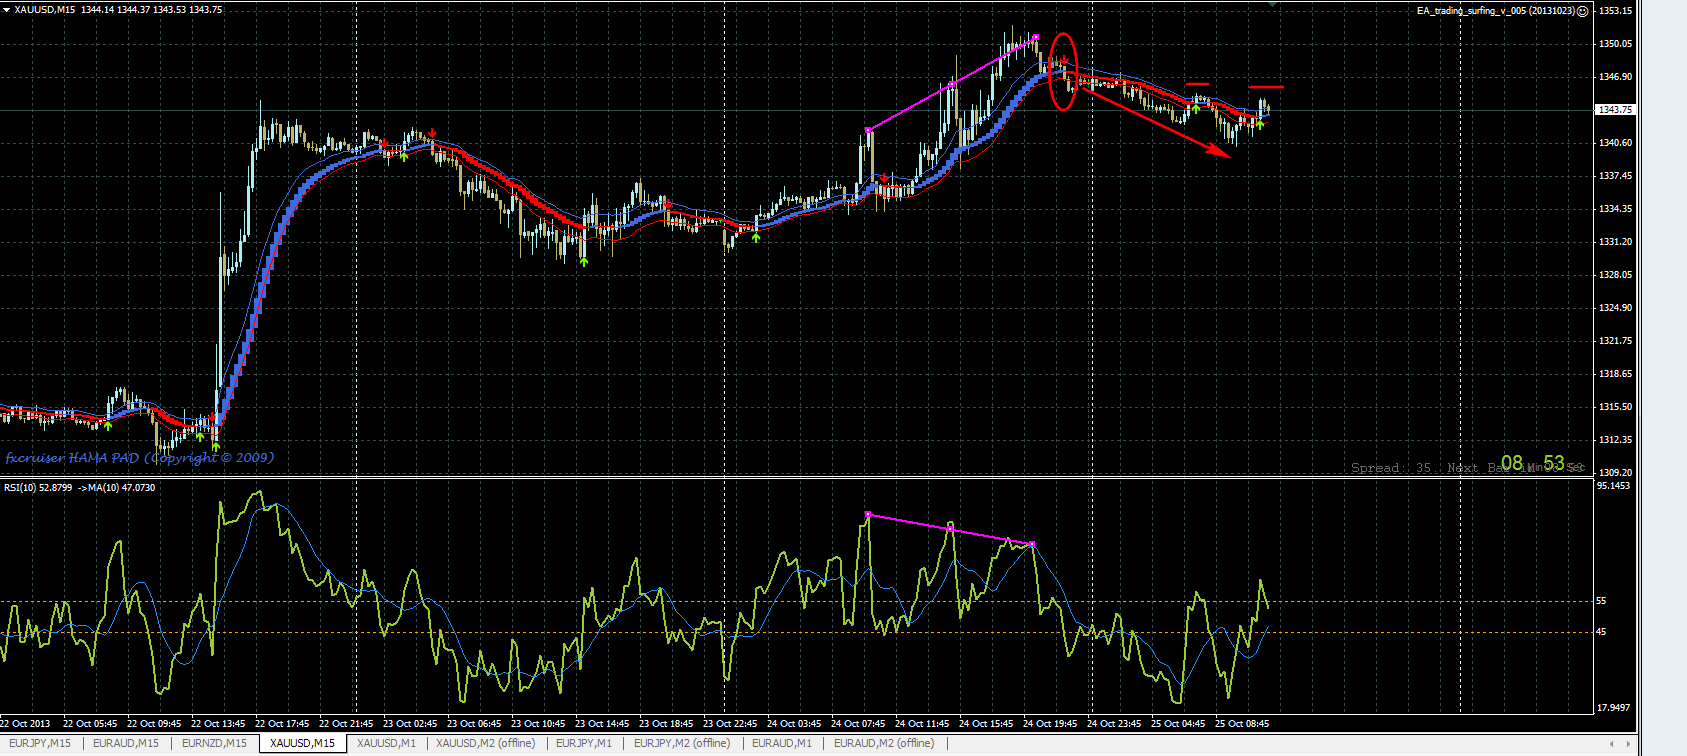This screenshot has width=1687, height=756.
Task: Click the 25 Oct 08:45 time label
Action: [1242, 723]
